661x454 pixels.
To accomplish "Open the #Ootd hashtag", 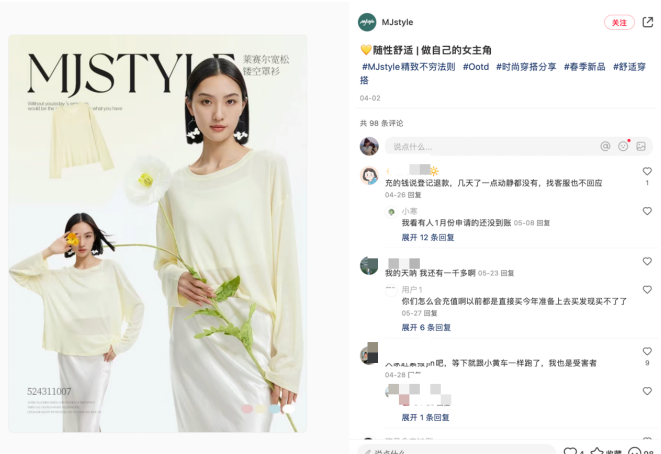I will click(x=476, y=67).
